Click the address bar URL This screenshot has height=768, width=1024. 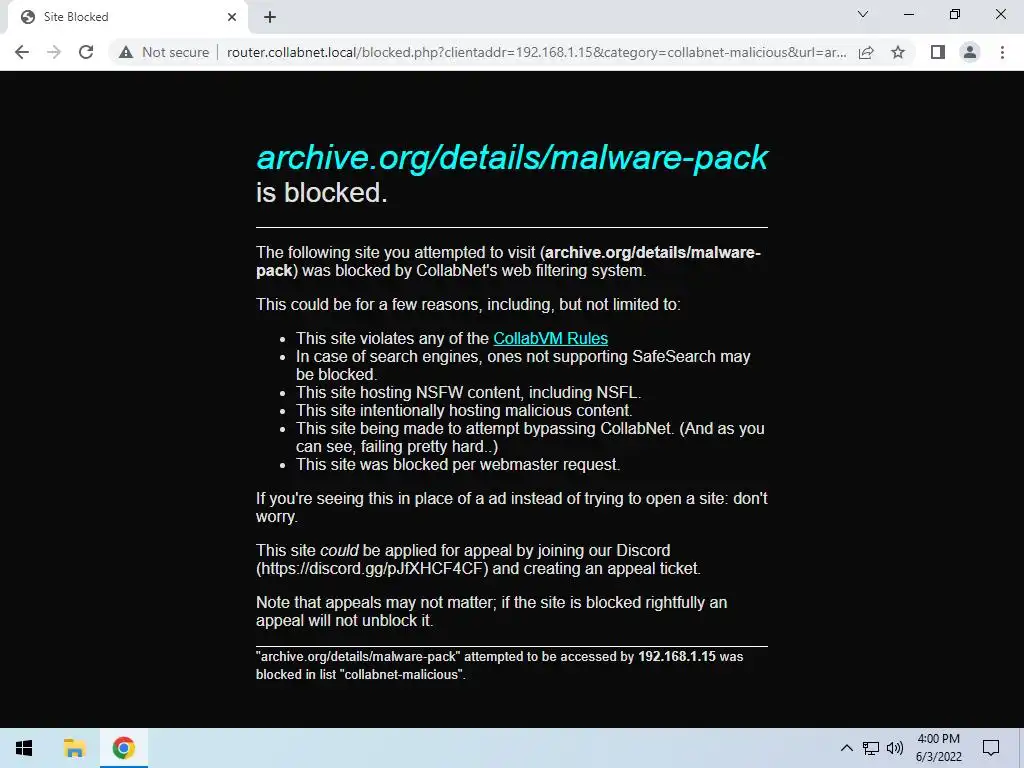click(536, 52)
